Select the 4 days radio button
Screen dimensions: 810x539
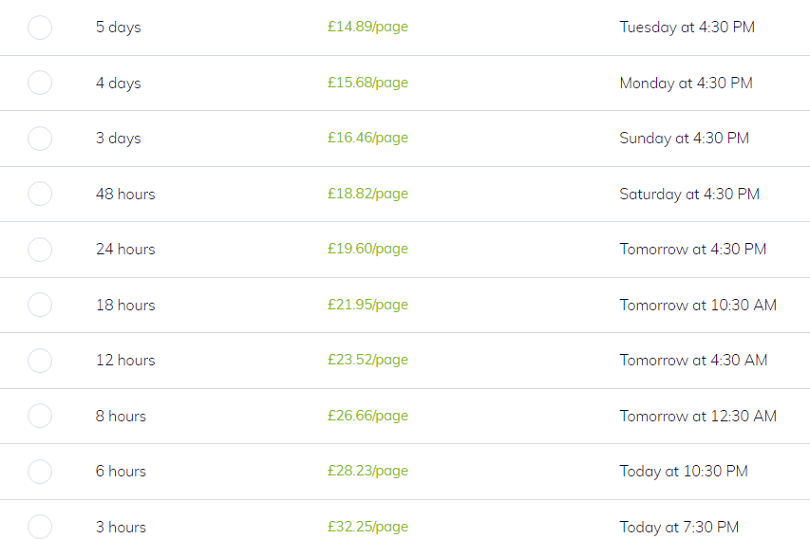click(x=40, y=83)
